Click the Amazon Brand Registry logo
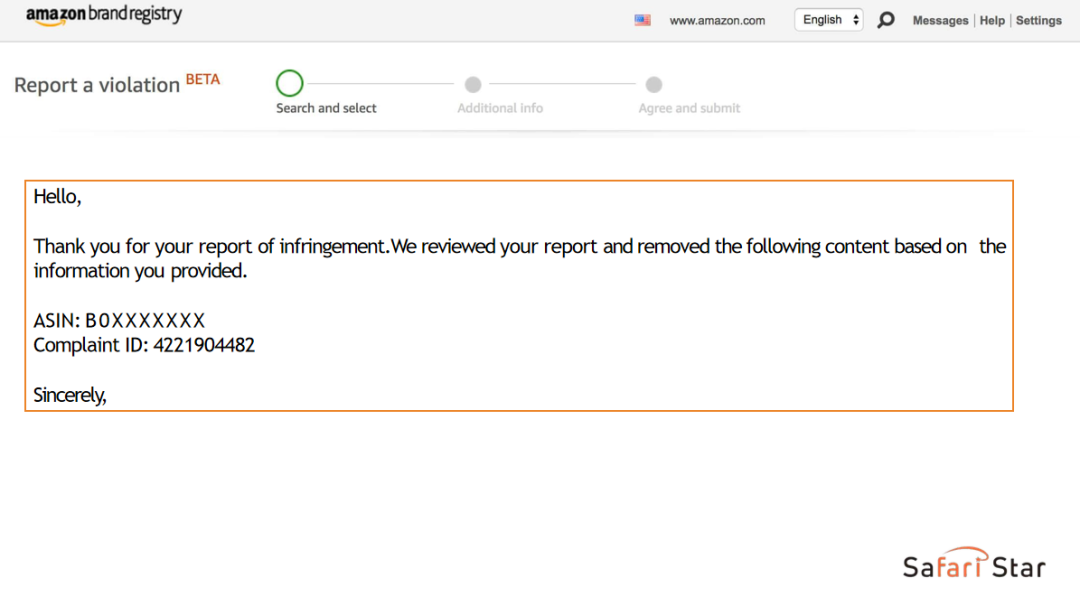1080x606 pixels. [x=104, y=17]
